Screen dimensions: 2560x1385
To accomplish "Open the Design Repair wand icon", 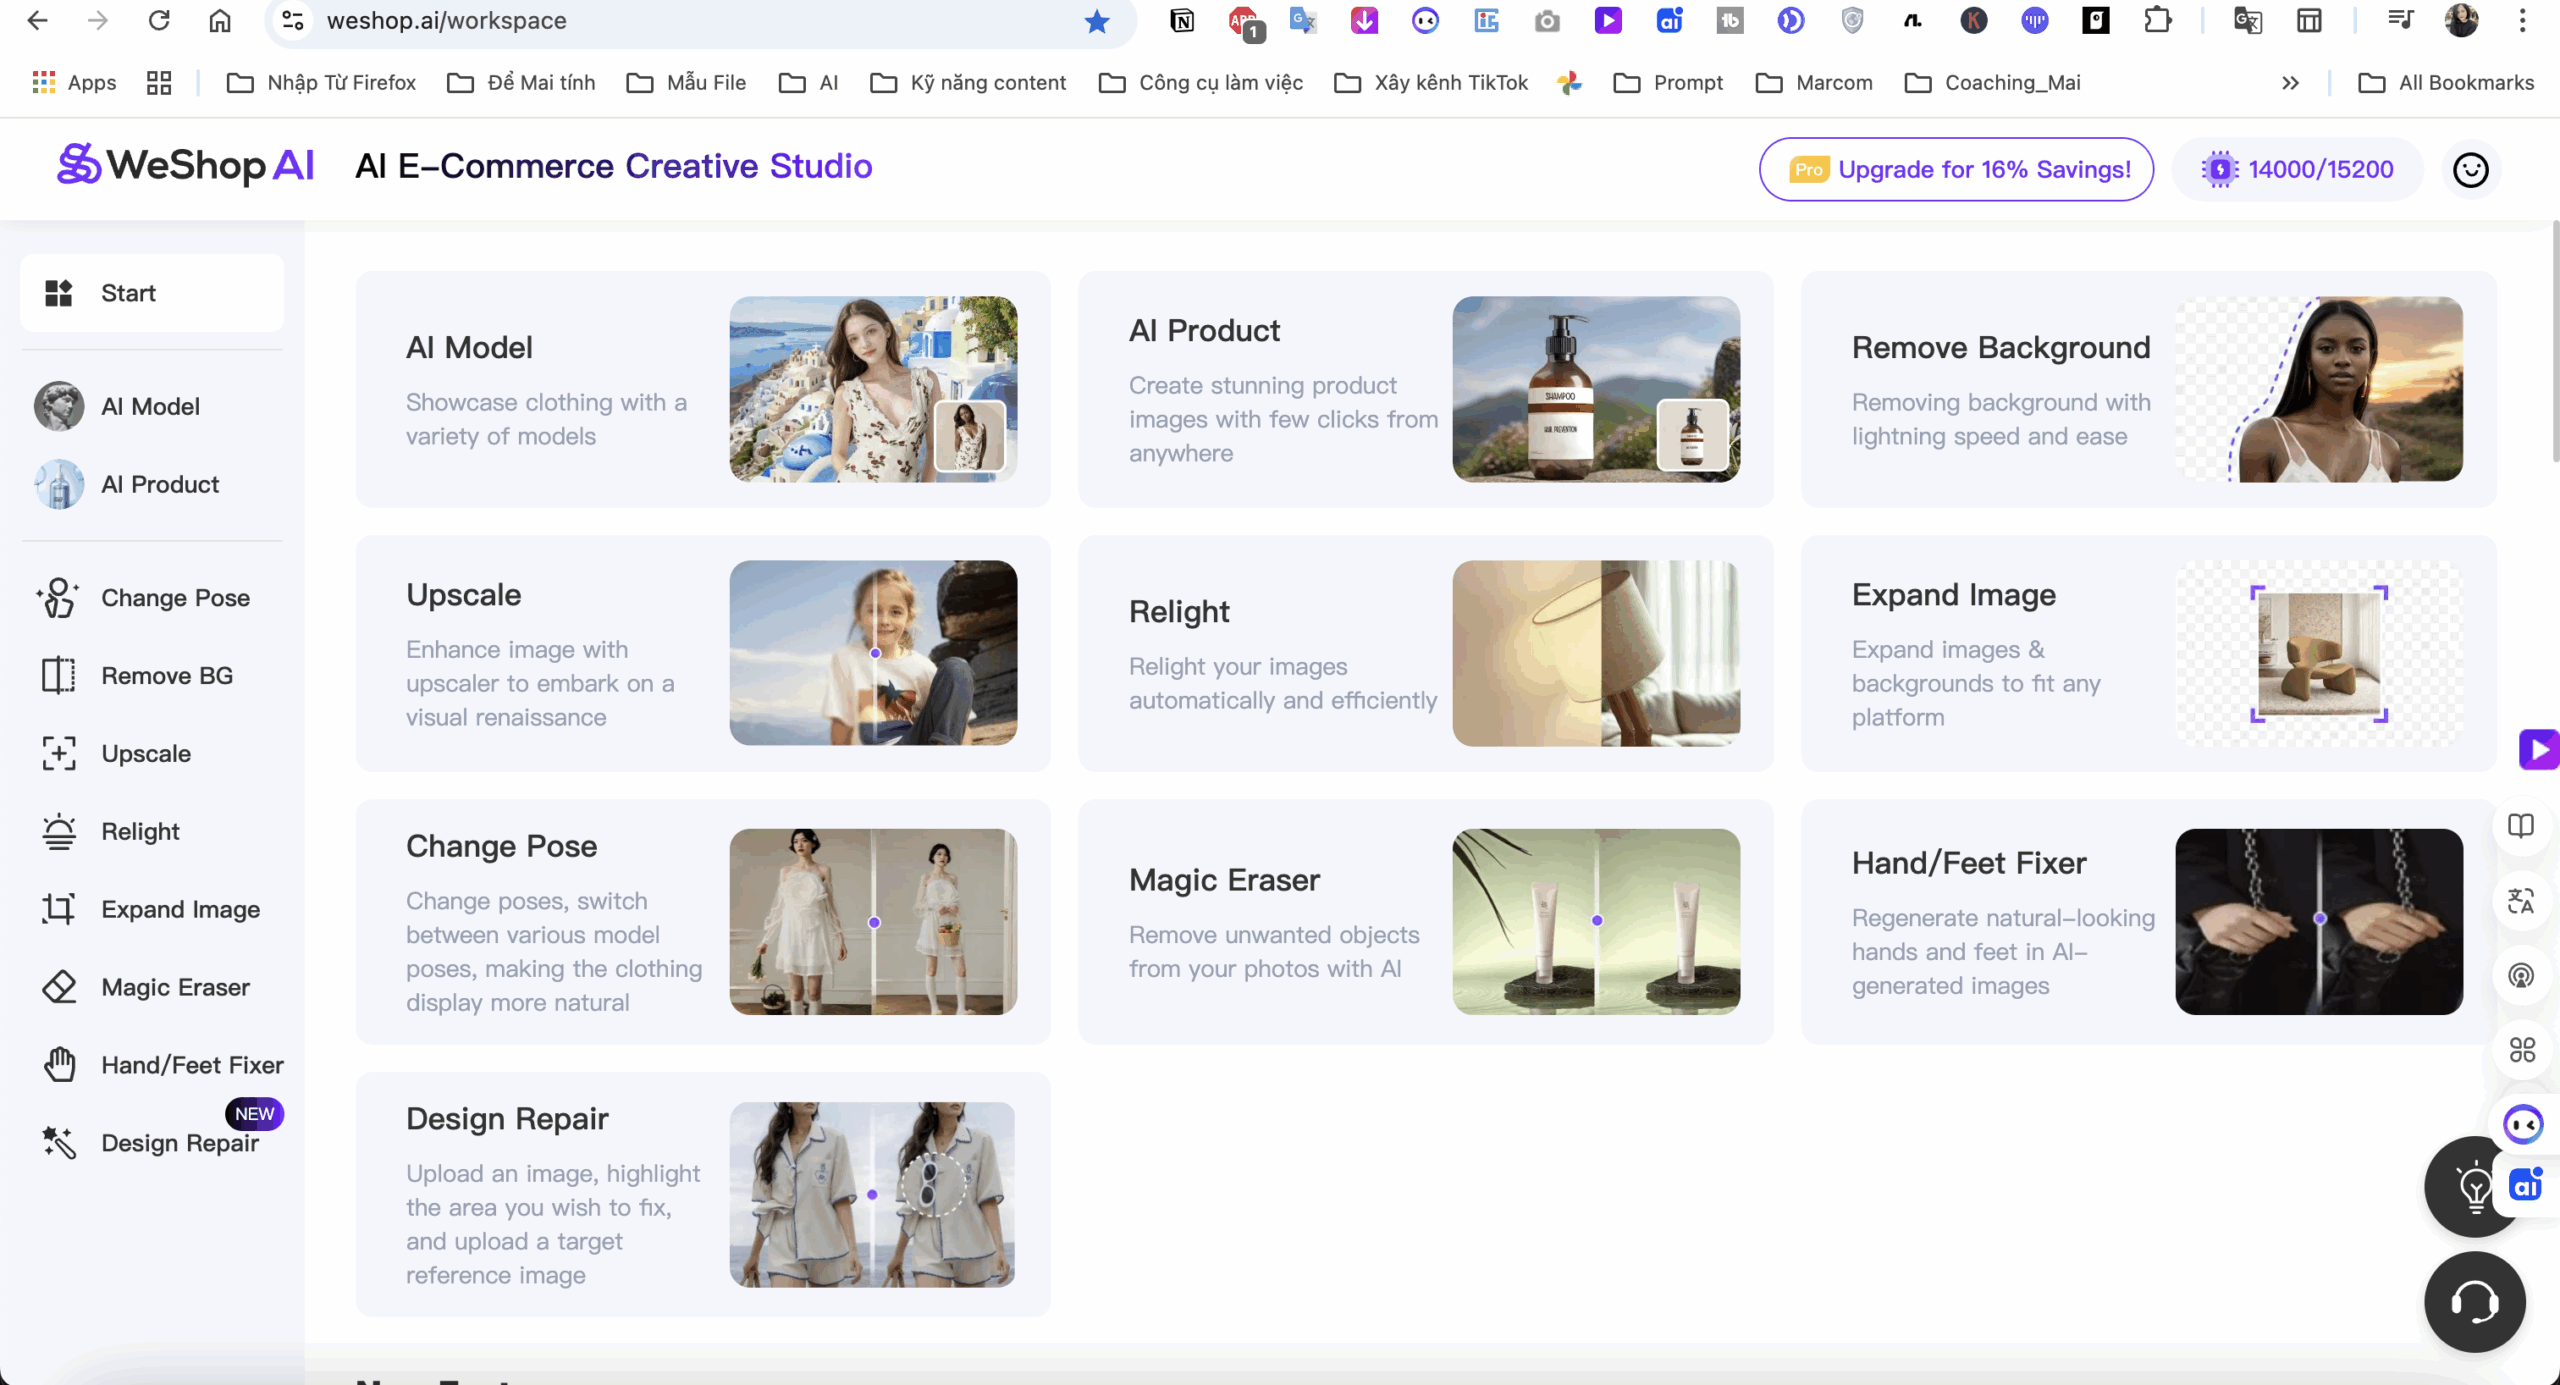I will point(58,1143).
